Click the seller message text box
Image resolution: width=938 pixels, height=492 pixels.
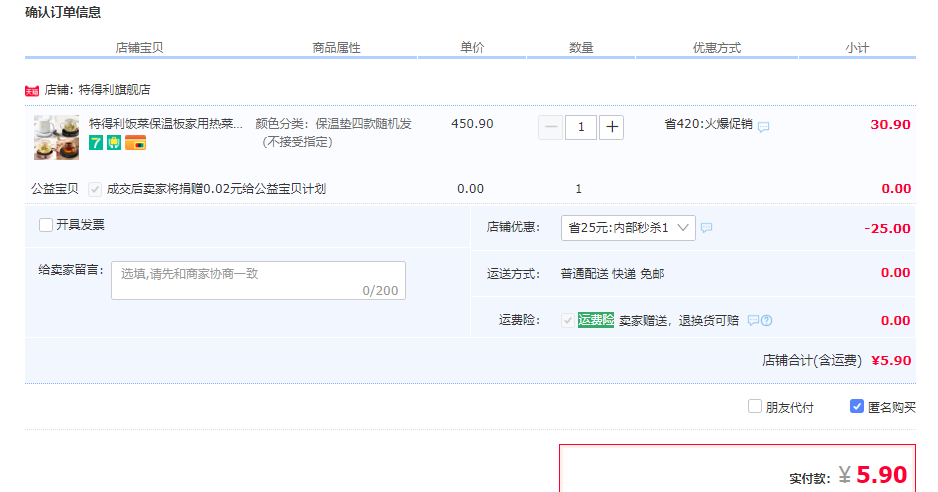point(258,281)
